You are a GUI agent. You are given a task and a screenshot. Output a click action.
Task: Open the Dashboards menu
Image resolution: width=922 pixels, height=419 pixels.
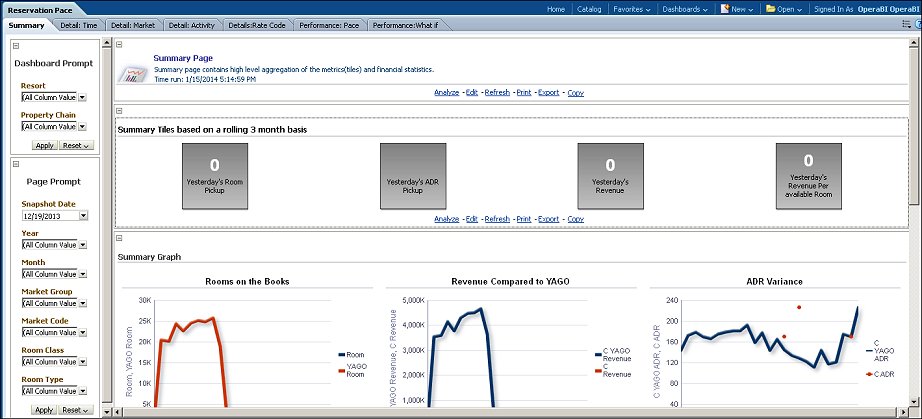[682, 8]
